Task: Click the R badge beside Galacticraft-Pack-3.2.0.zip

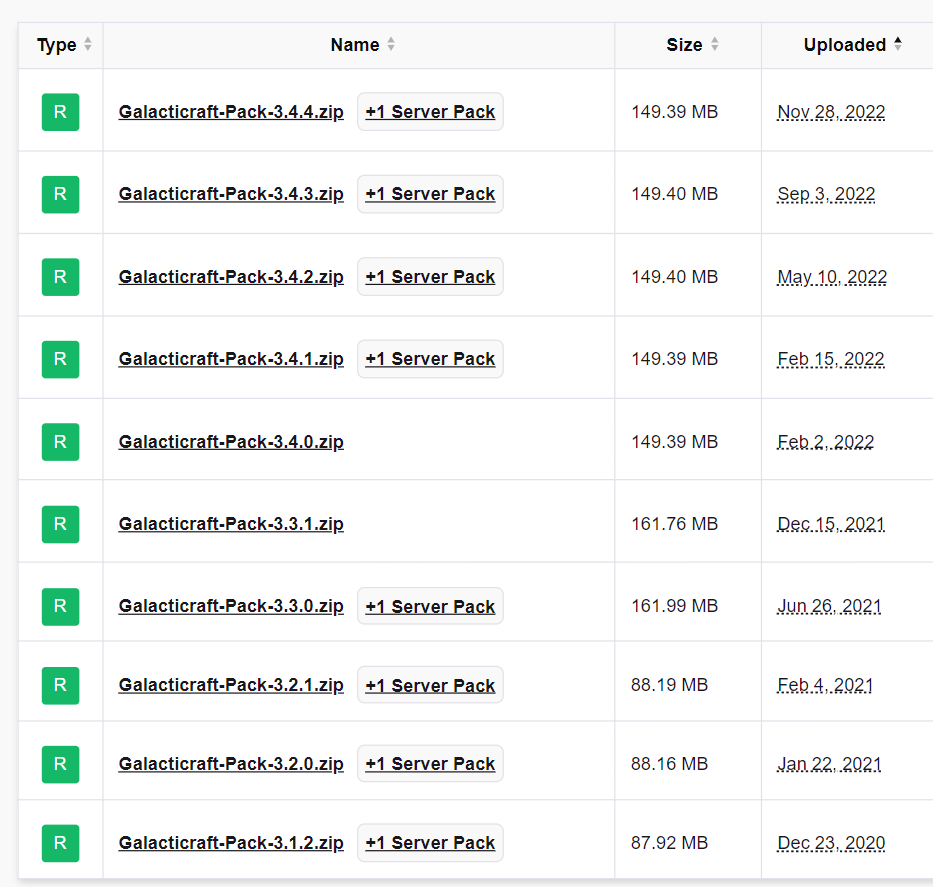Action: pos(60,764)
